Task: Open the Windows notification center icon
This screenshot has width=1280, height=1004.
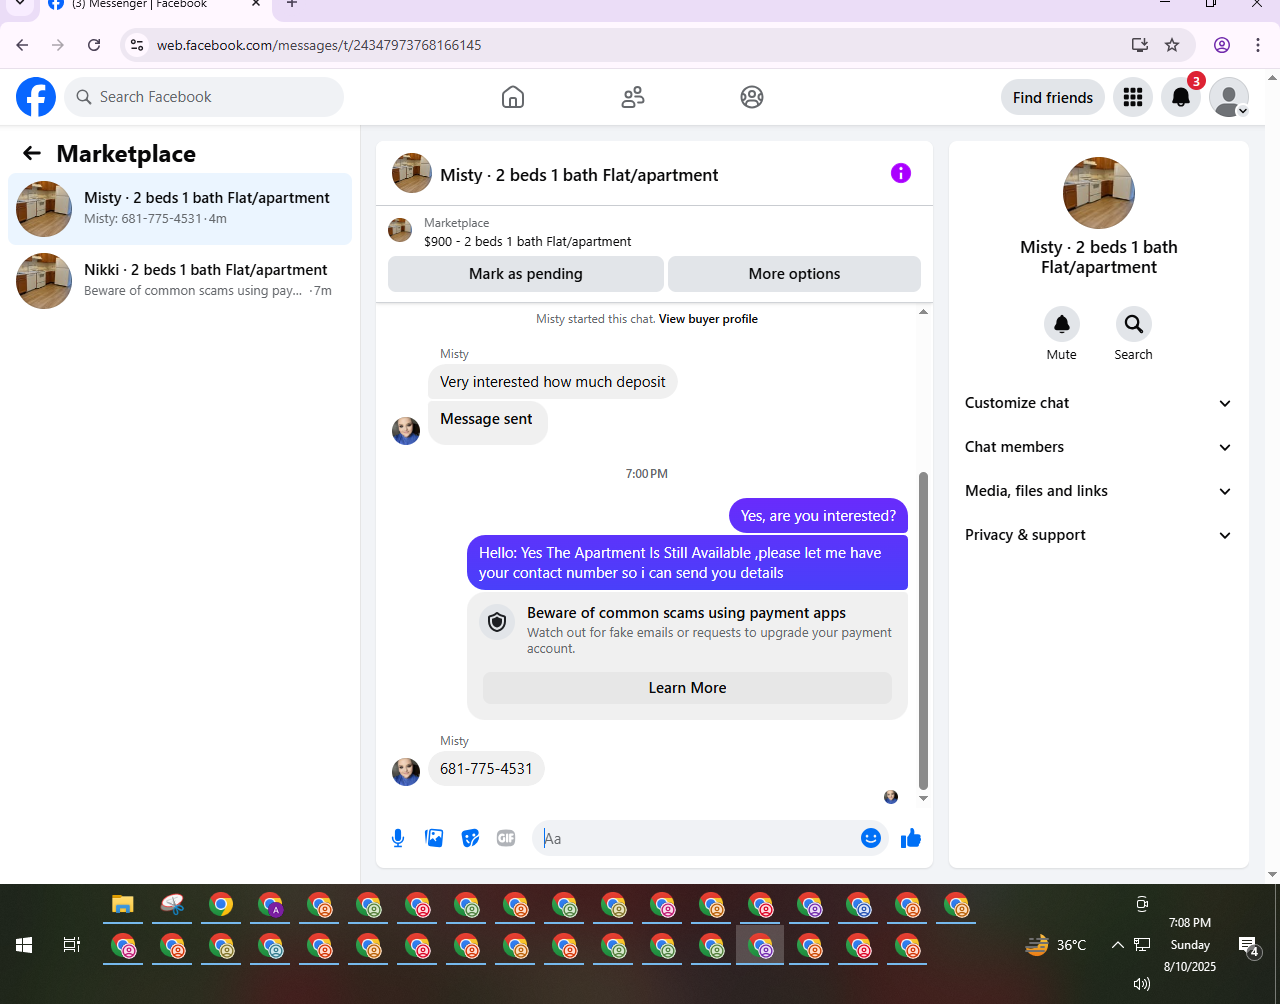Action: click(1248, 945)
